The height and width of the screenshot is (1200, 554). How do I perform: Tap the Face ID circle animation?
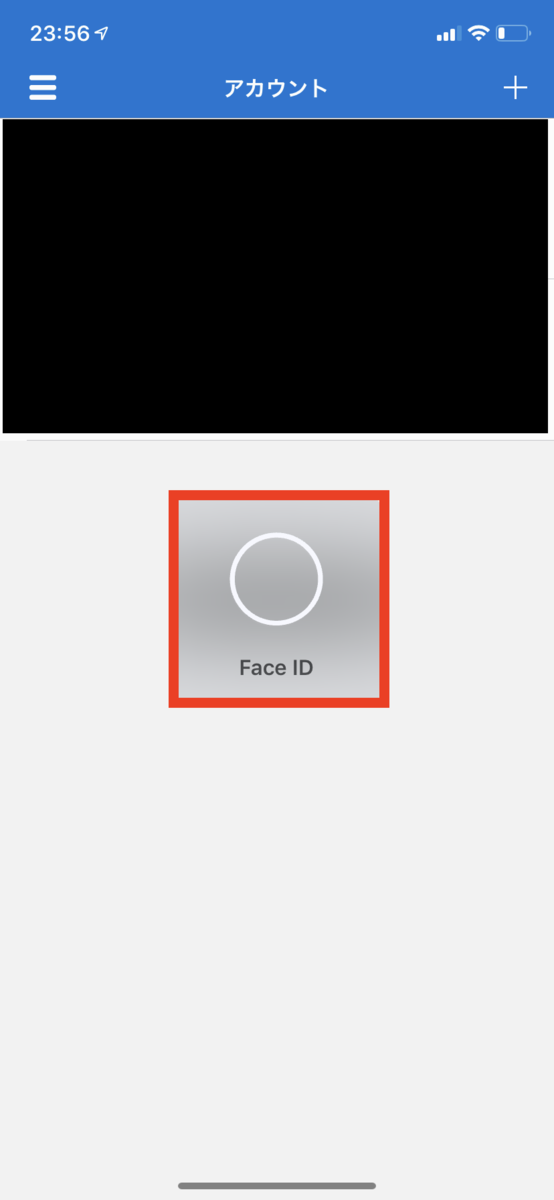(276, 579)
